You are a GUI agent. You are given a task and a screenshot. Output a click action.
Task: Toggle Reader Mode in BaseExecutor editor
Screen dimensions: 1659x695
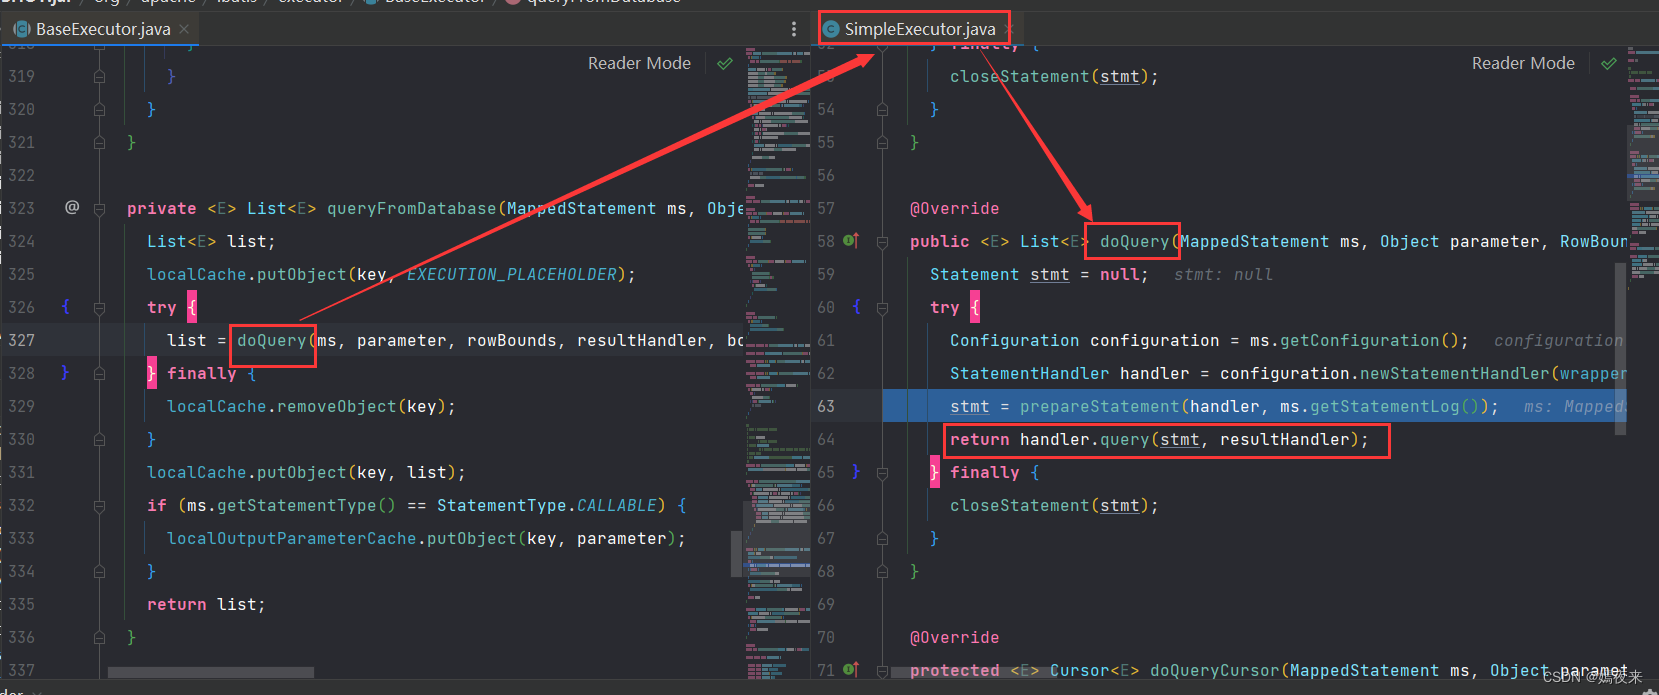coord(639,63)
